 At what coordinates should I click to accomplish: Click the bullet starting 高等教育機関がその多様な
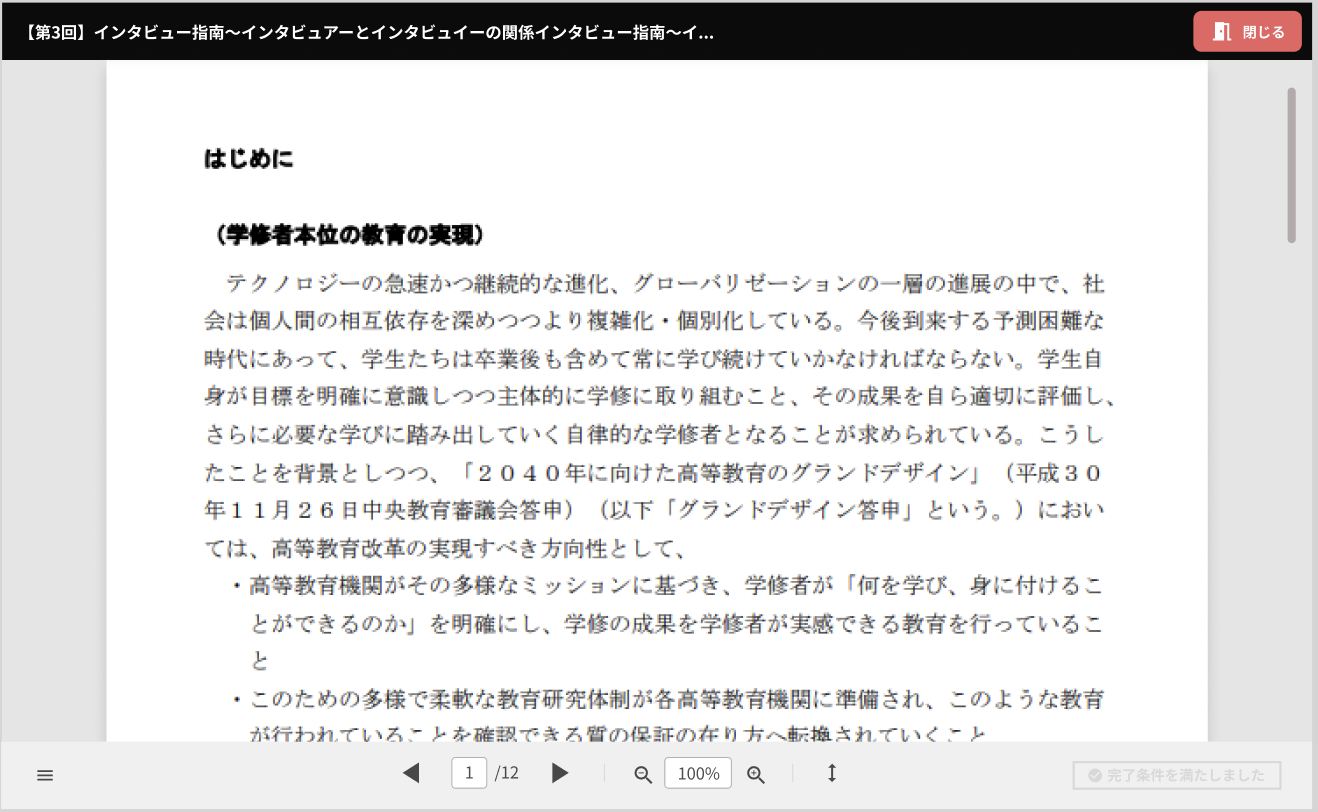pos(675,585)
